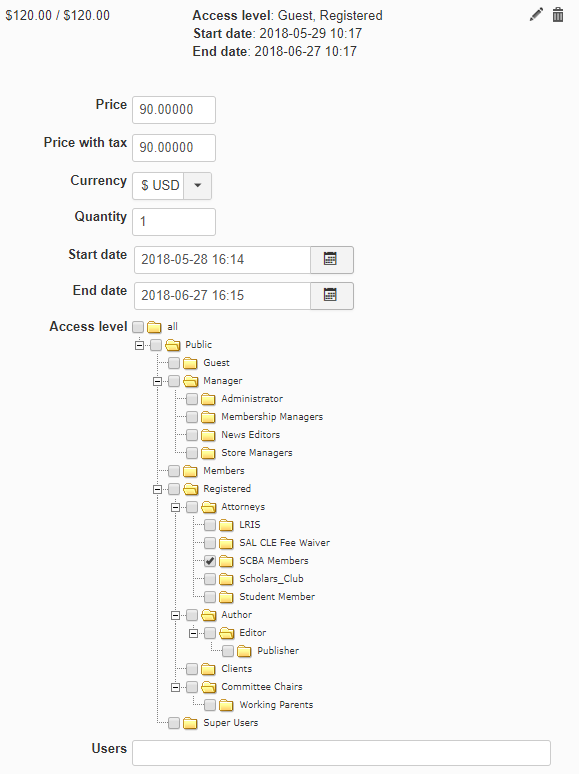Enable the Student Member checkbox

[x=210, y=597]
